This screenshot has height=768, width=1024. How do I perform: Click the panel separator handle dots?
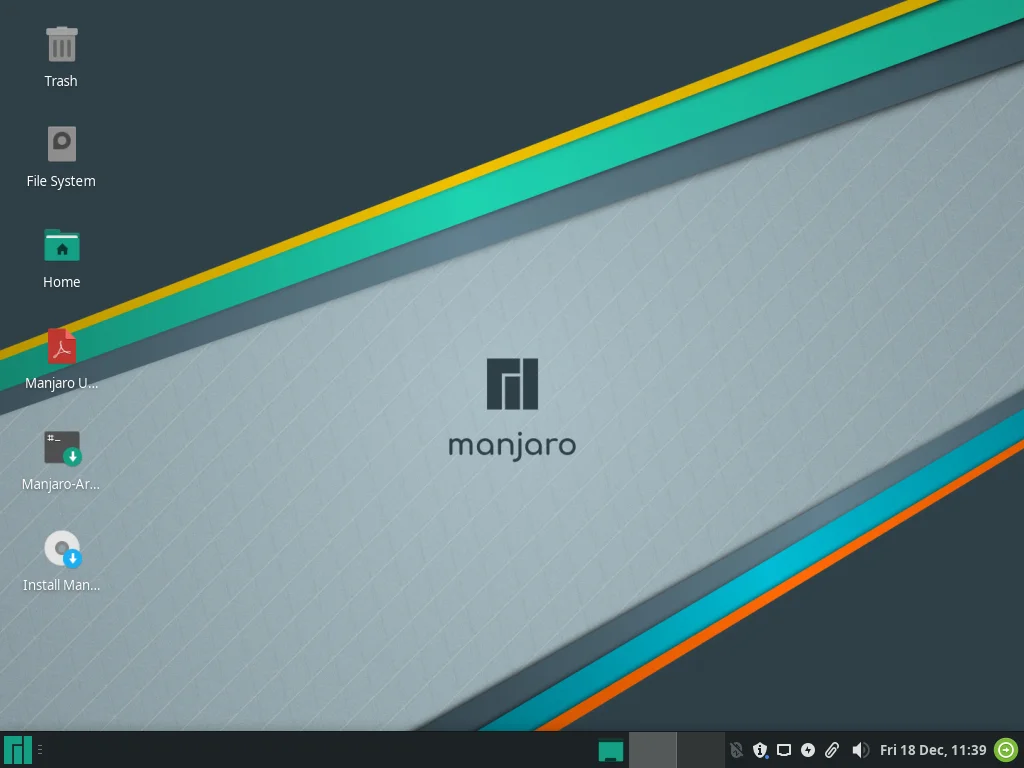(40, 750)
